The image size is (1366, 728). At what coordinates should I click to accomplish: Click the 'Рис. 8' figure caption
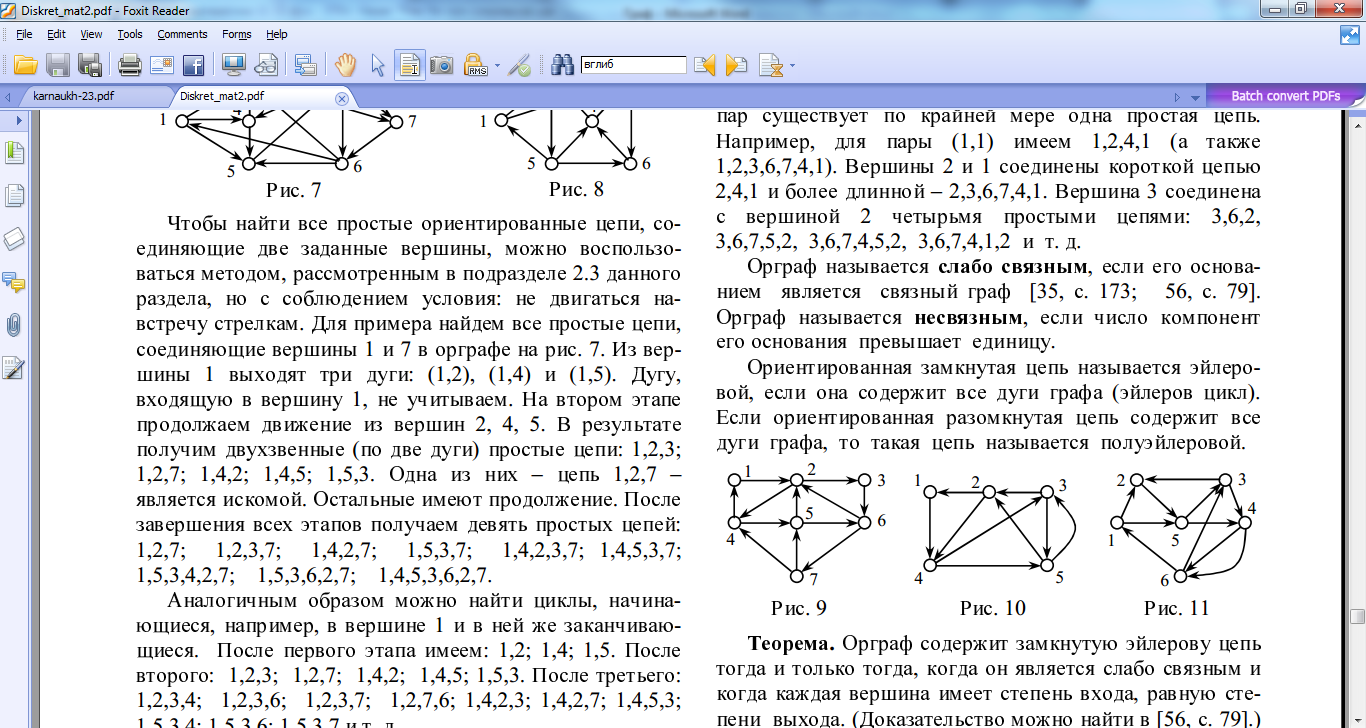(576, 188)
